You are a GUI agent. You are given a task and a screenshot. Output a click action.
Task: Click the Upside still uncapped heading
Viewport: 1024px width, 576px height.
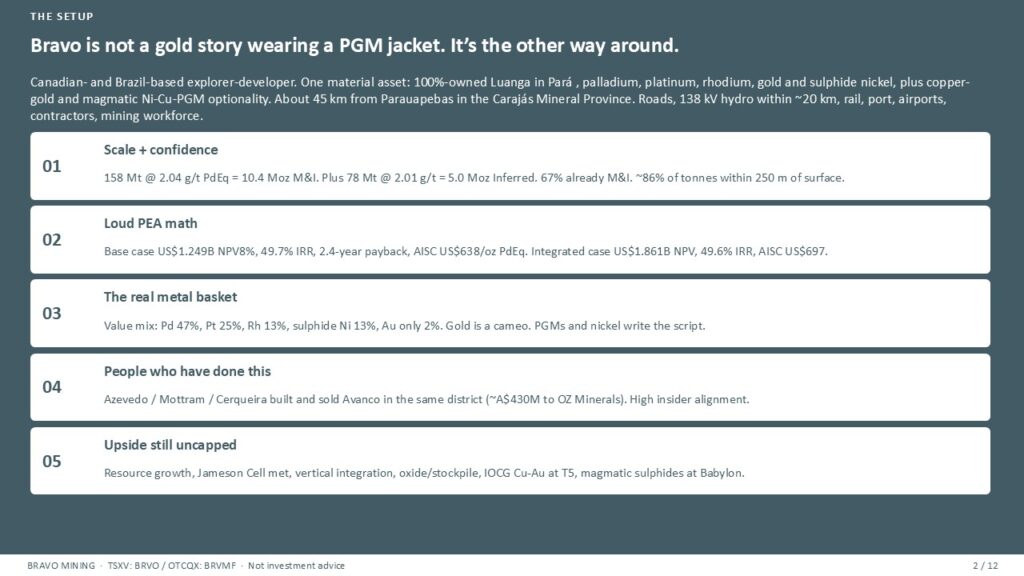click(x=170, y=445)
